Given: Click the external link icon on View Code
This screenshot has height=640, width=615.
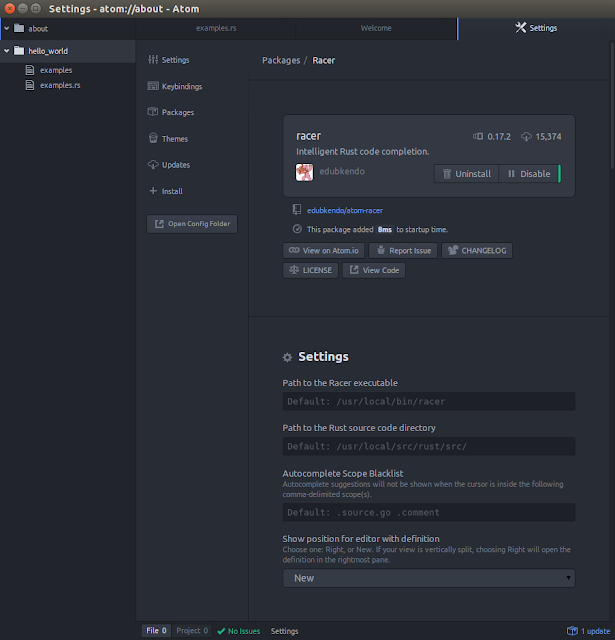Looking at the screenshot, I should [x=354, y=270].
